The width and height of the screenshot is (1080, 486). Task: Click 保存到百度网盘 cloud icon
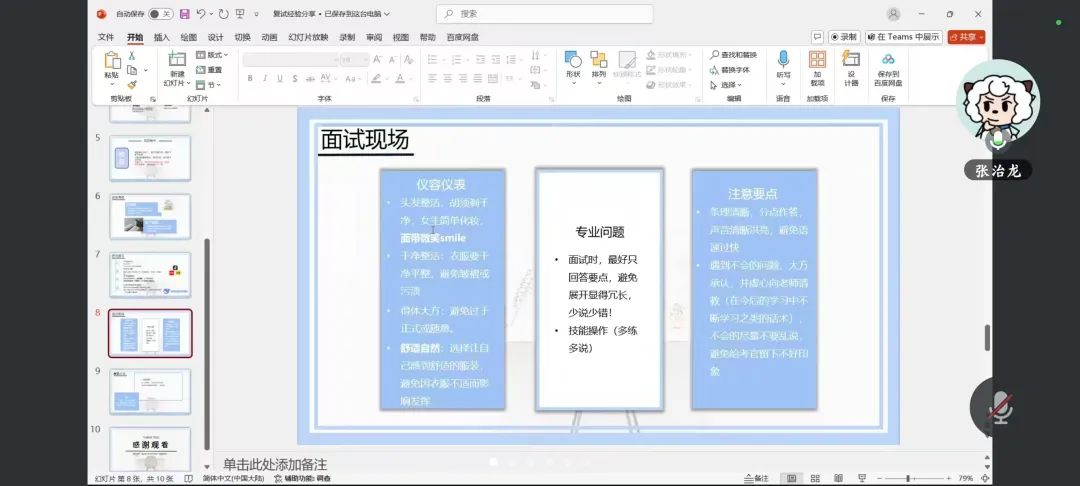pyautogui.click(x=888, y=66)
